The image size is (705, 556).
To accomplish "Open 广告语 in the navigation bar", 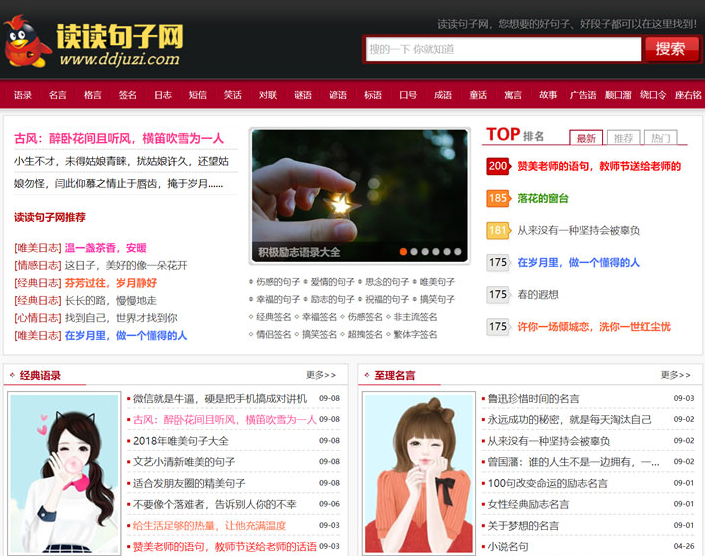I will [583, 95].
